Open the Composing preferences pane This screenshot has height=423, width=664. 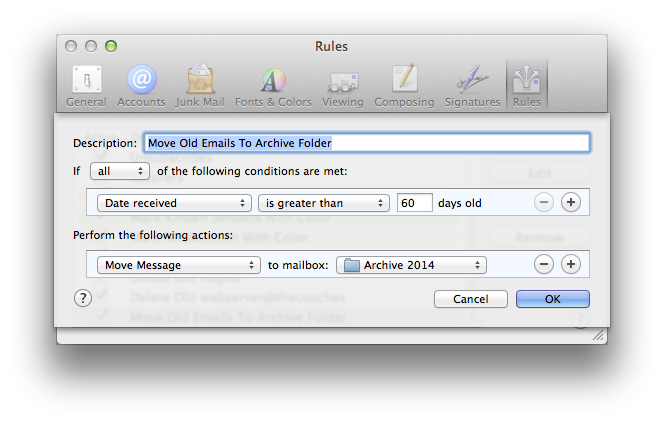pos(404,86)
